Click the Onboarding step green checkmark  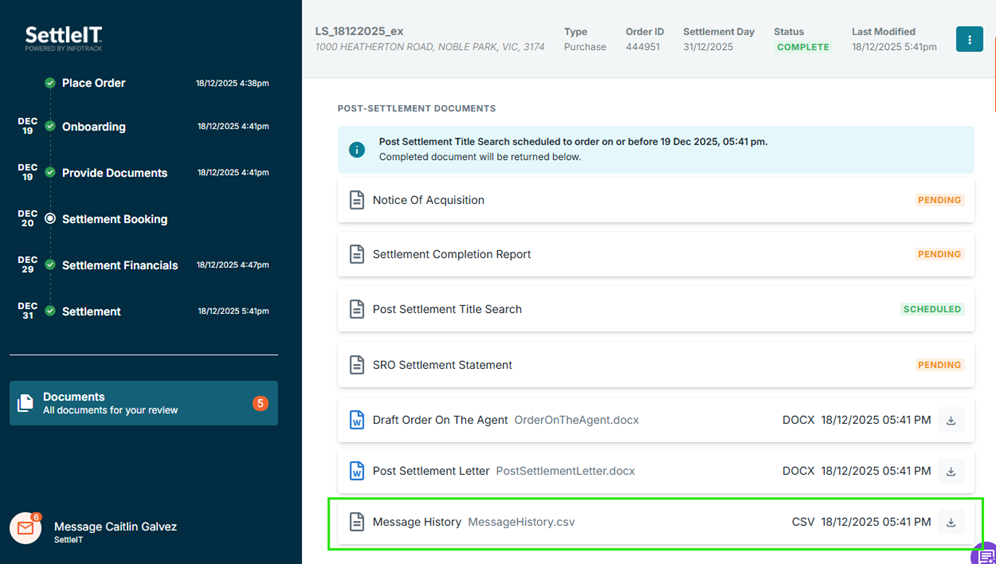coord(50,127)
